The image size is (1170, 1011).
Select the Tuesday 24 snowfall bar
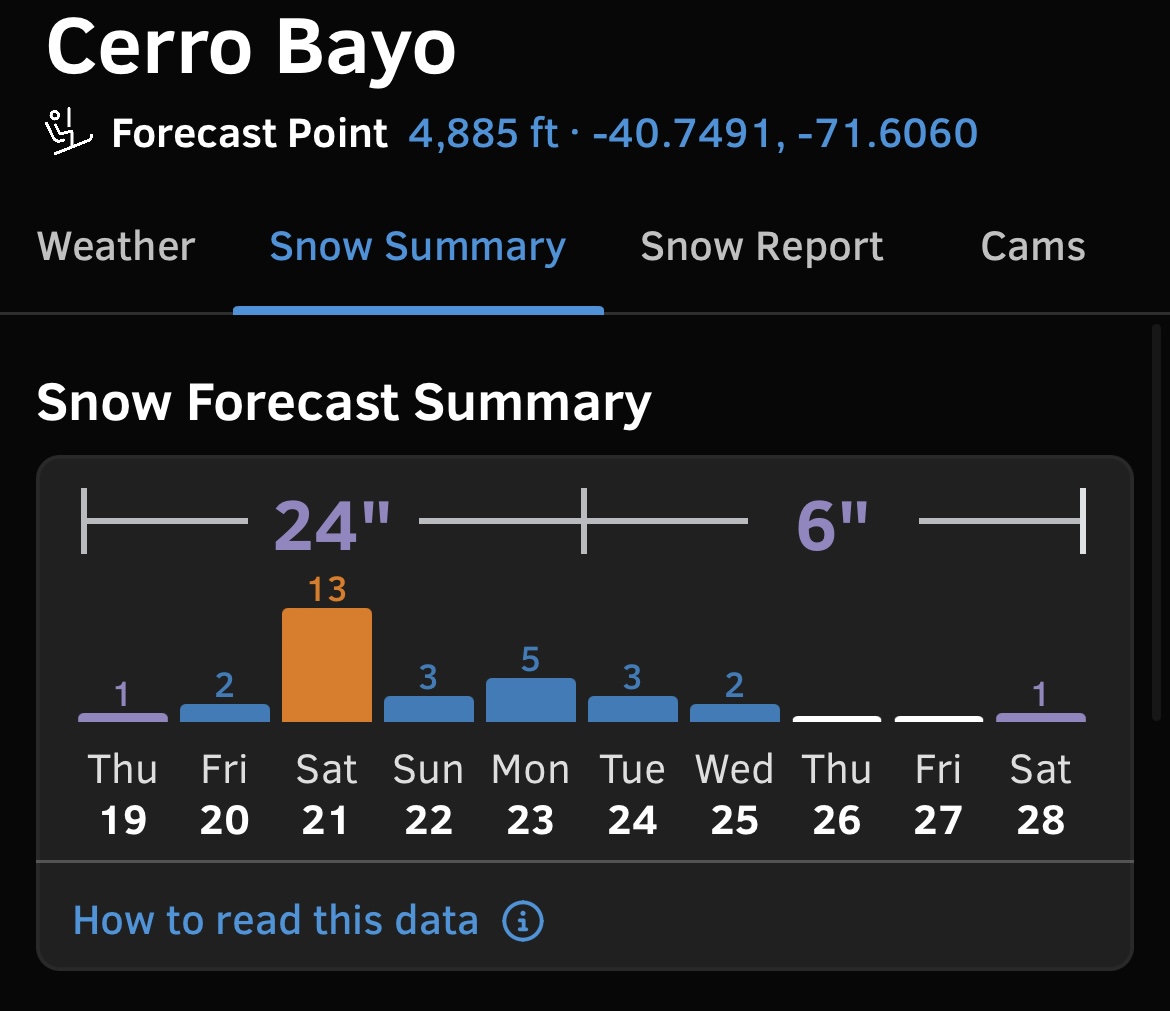[x=633, y=709]
